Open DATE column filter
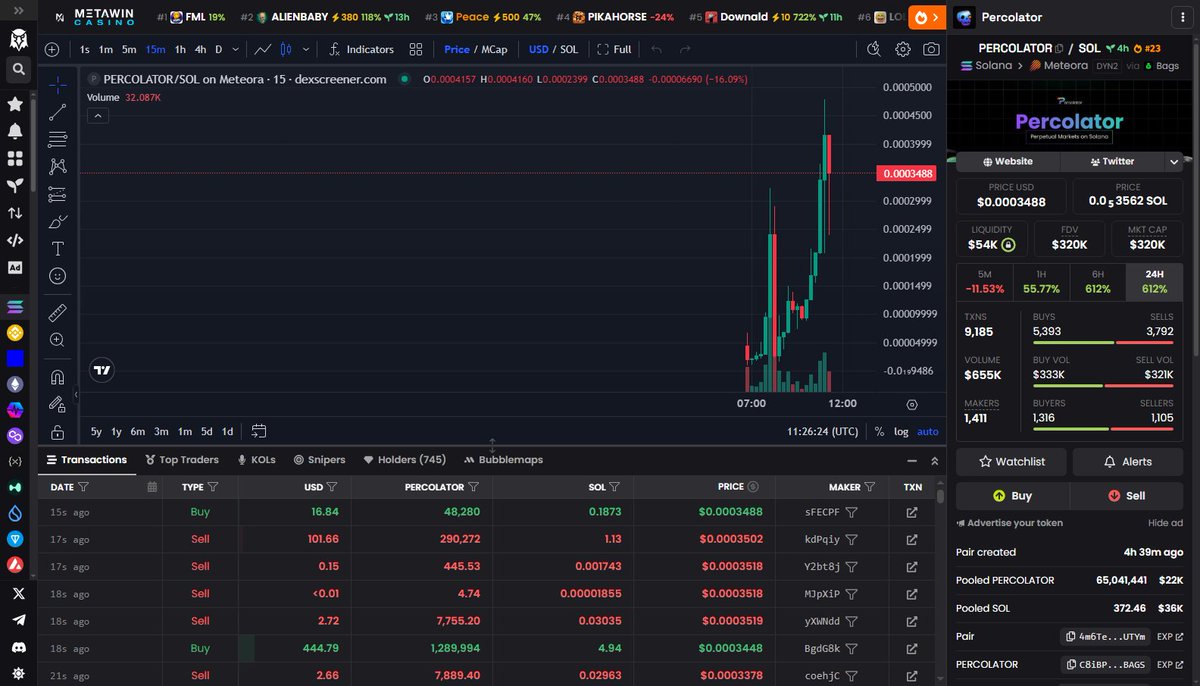 (x=83, y=487)
